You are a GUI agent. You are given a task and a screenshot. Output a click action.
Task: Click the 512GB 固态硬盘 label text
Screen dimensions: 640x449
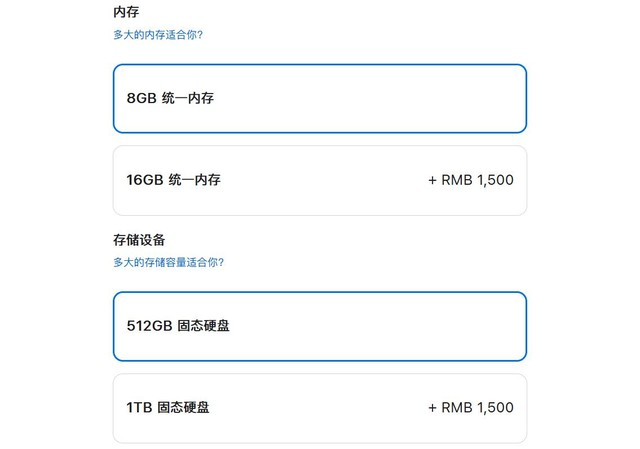[x=178, y=326]
